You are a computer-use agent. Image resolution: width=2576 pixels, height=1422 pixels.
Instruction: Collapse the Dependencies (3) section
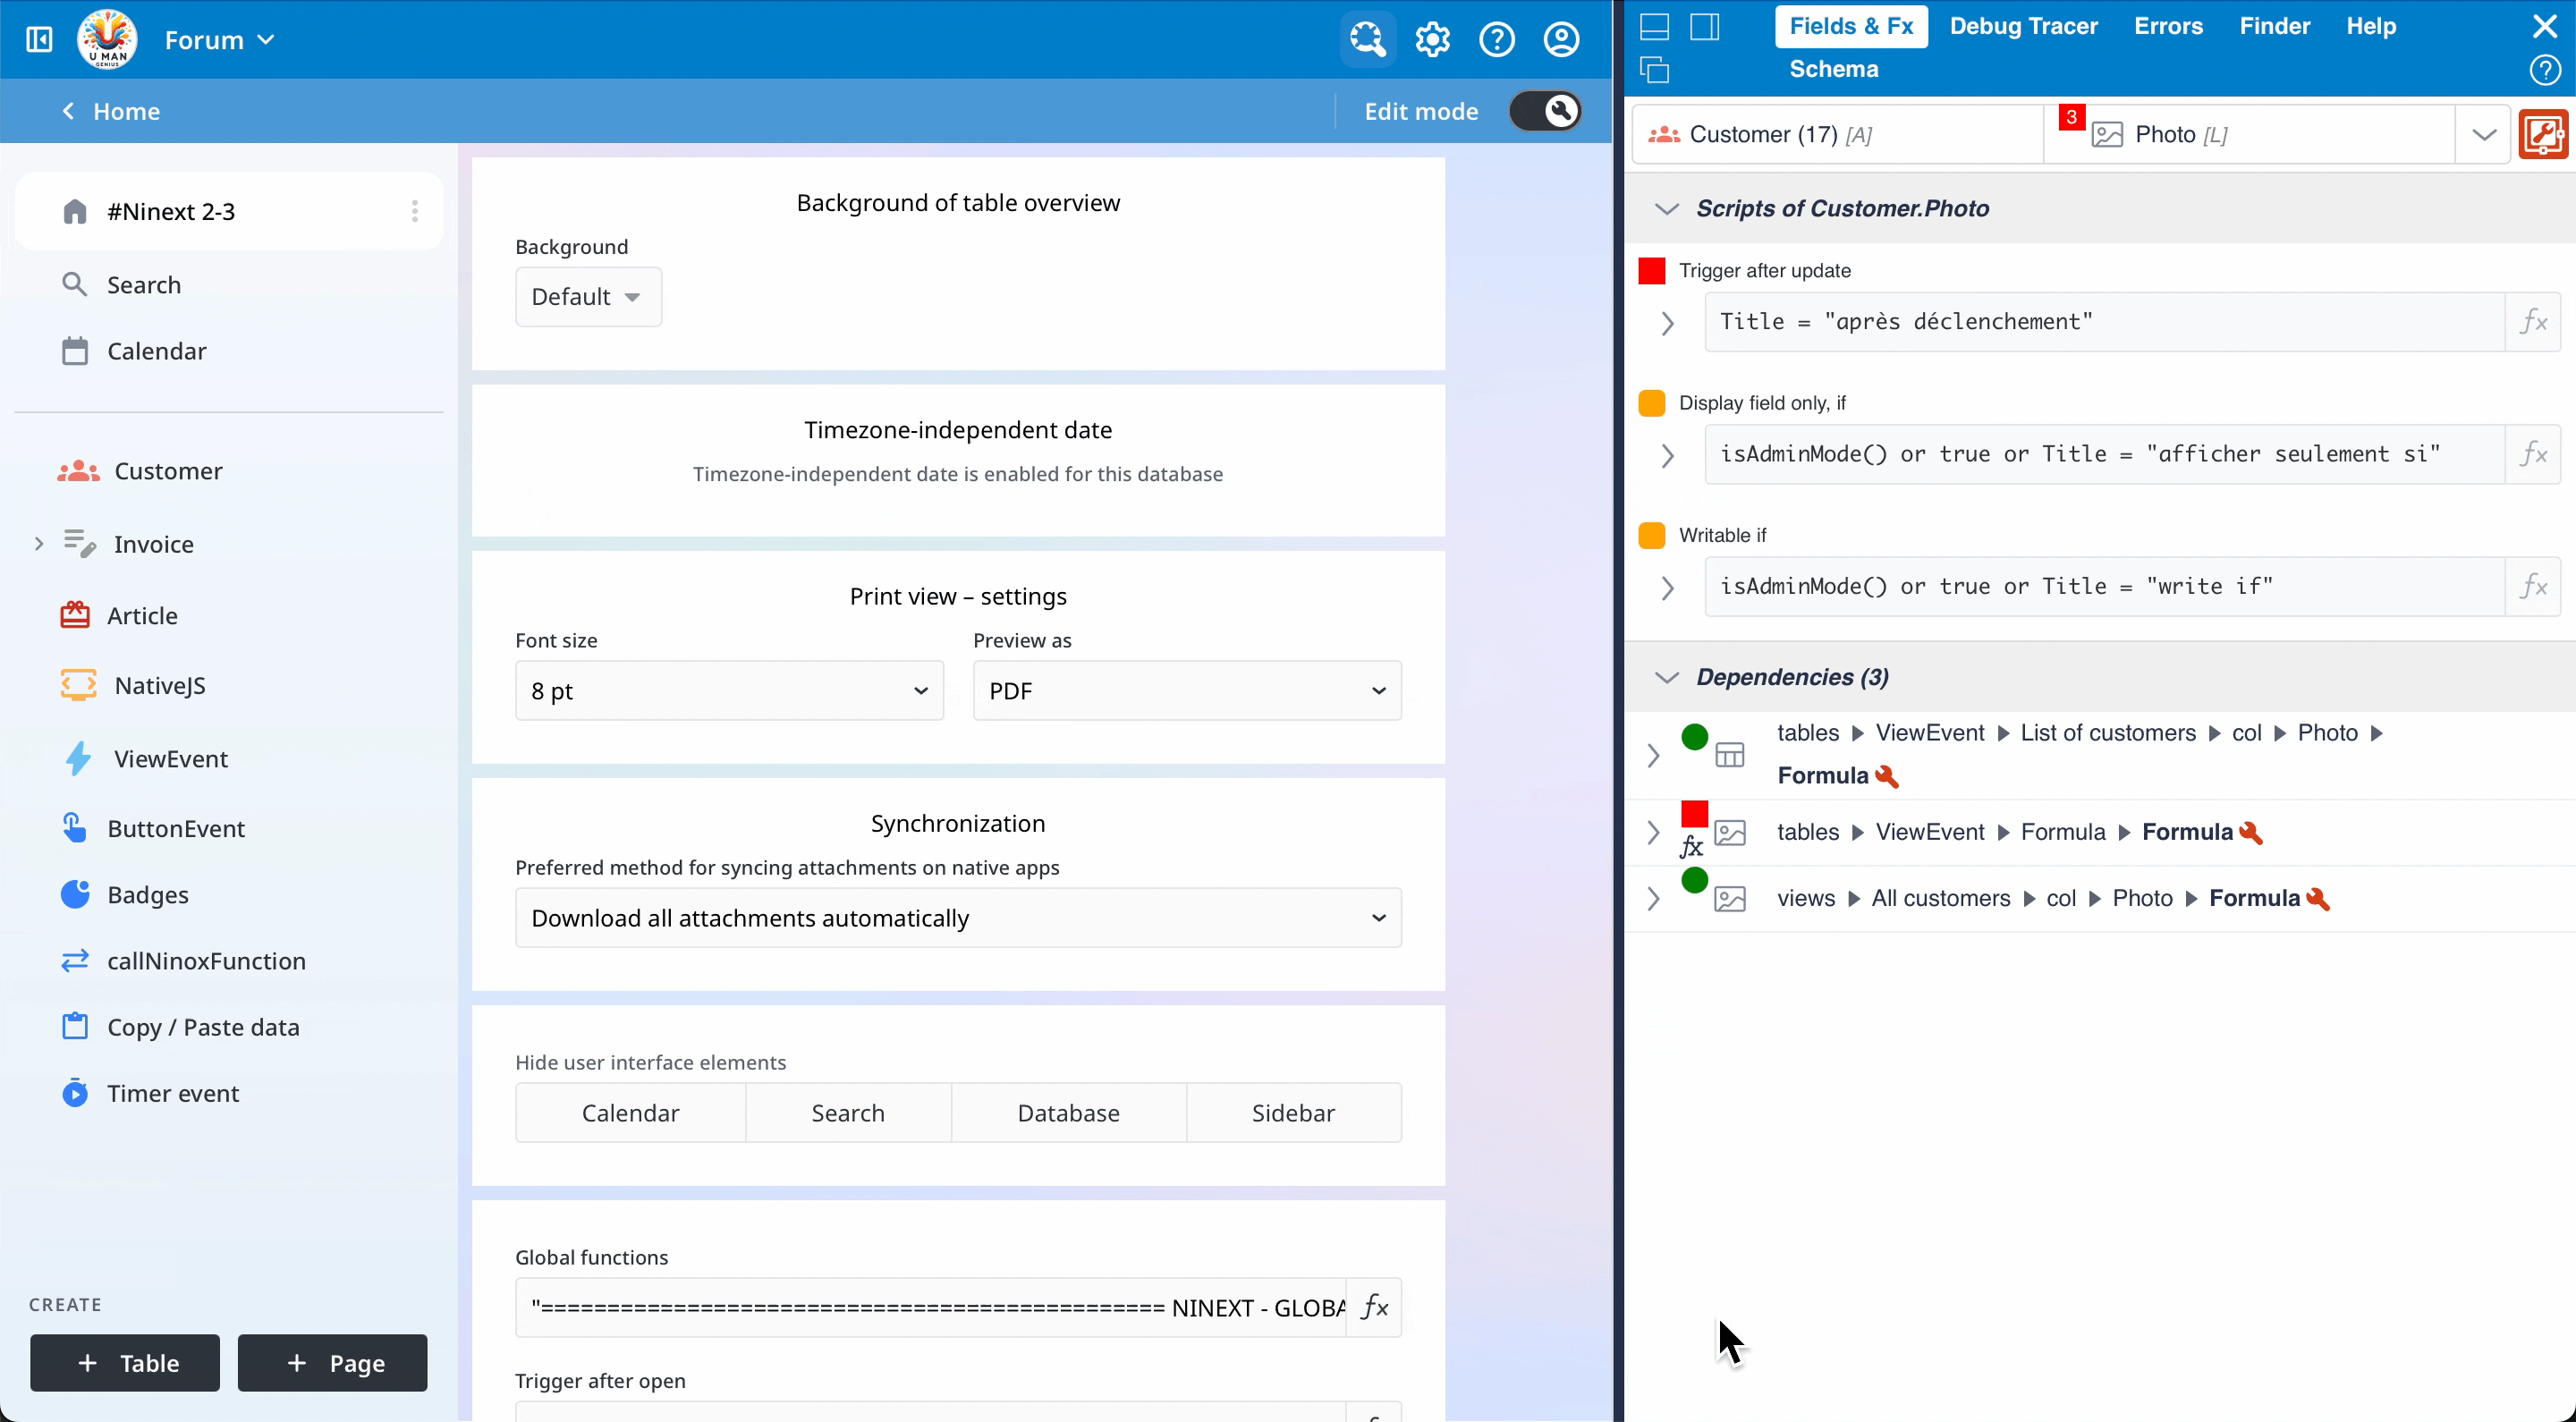click(x=1666, y=678)
